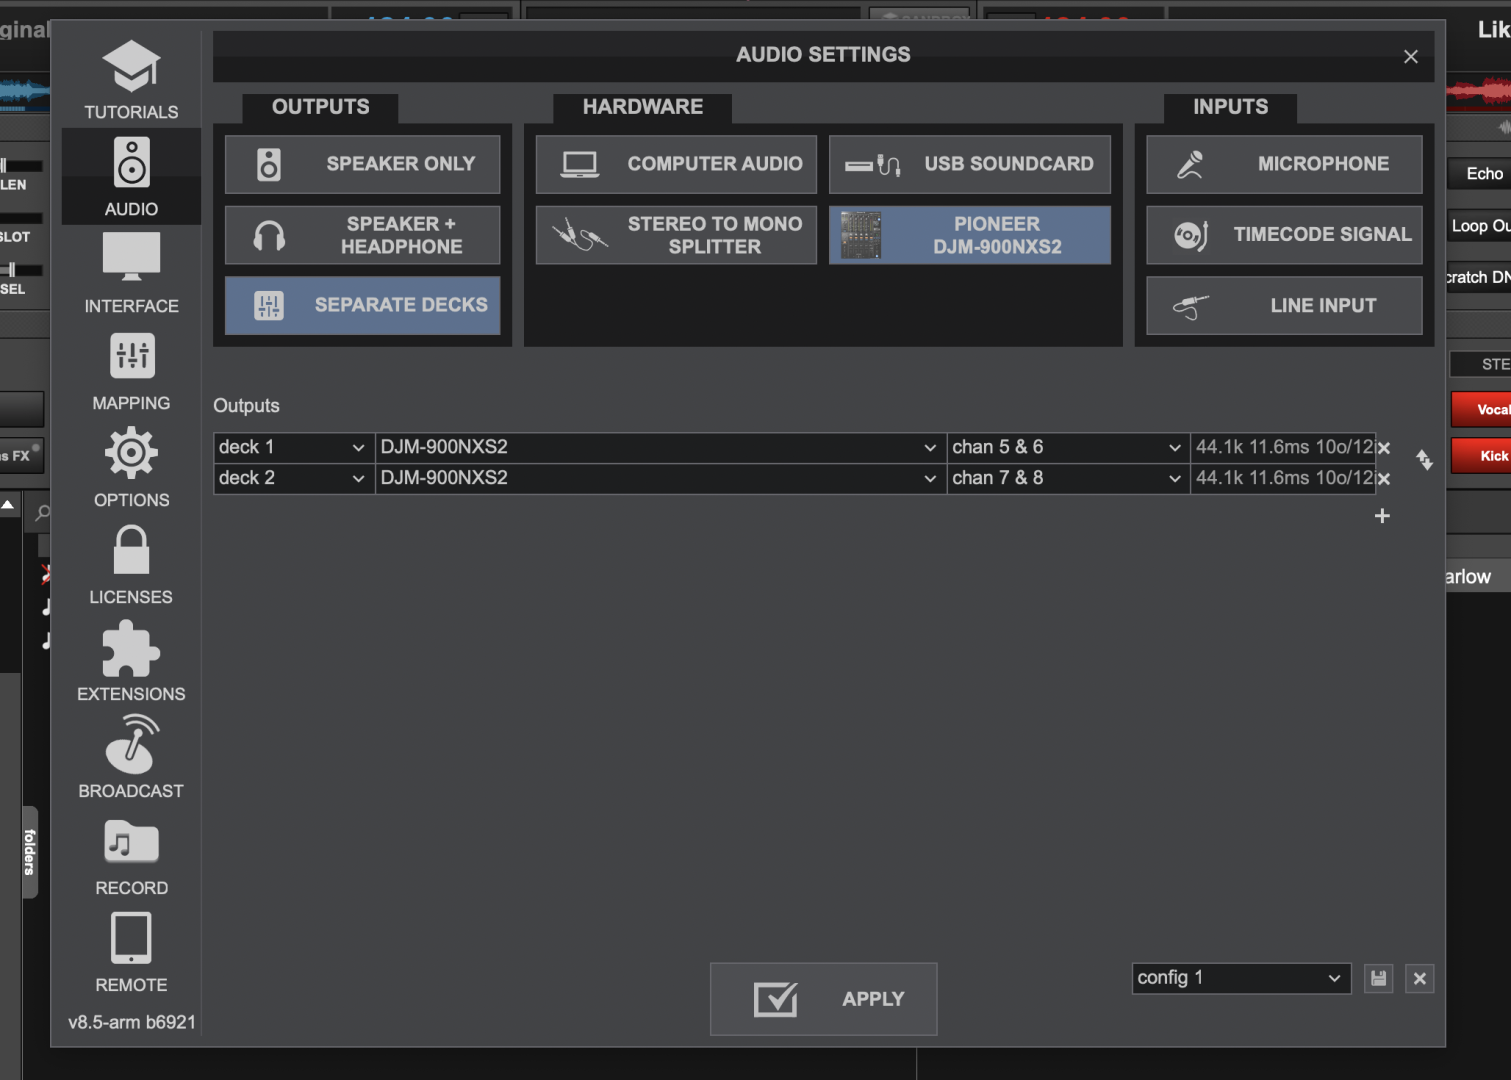Image resolution: width=1511 pixels, height=1080 pixels.
Task: Click the folders side tab
Action: click(x=29, y=852)
